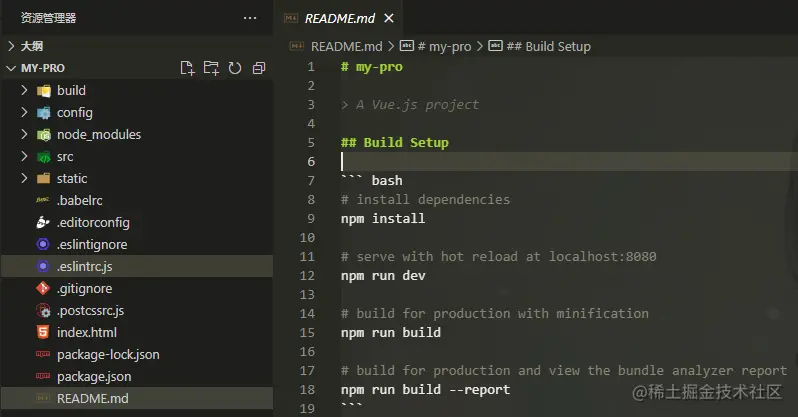Image resolution: width=798 pixels, height=417 pixels.
Task: Click the build folder icon
Action: pos(44,91)
